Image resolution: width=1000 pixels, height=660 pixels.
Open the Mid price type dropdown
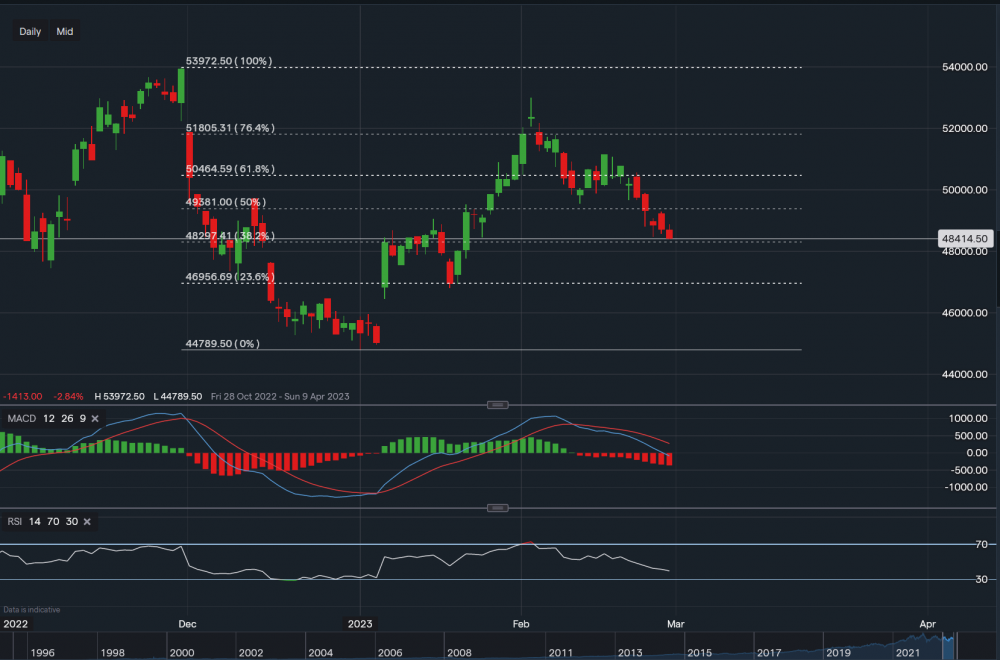(64, 32)
